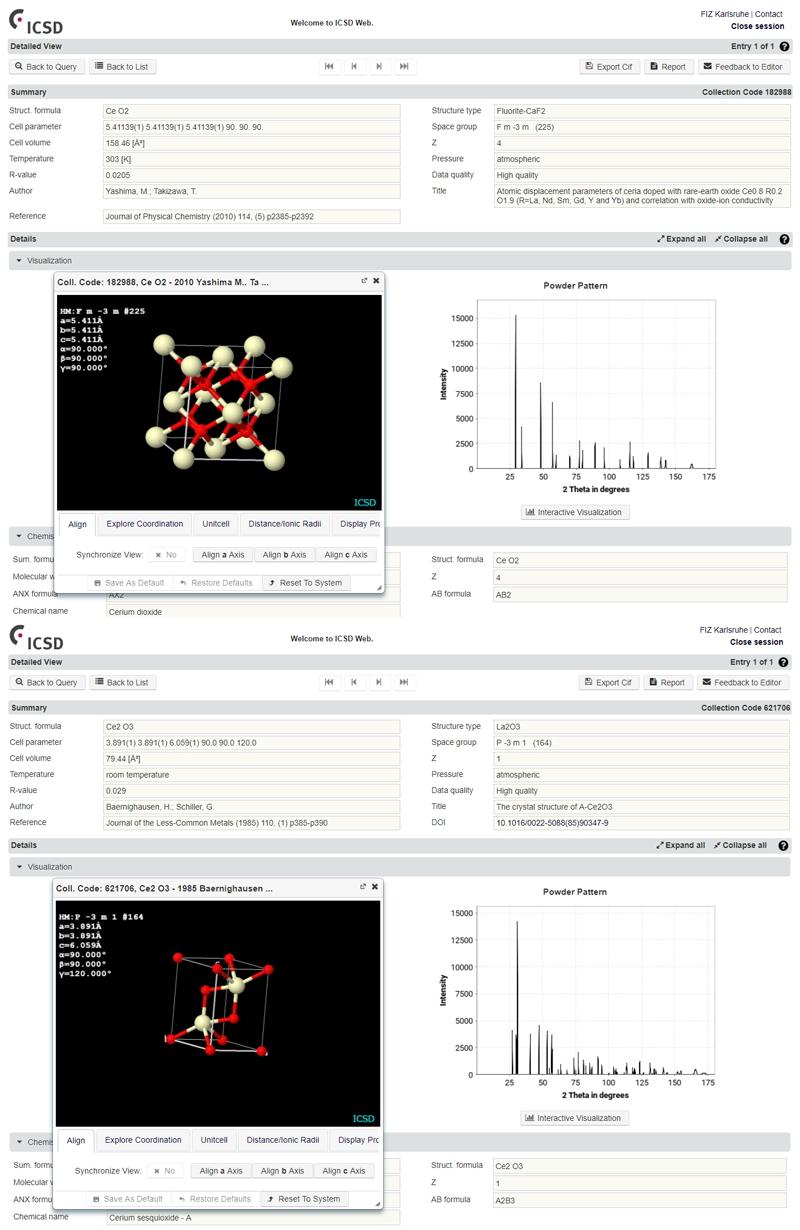
Task: Open Unitcell tab in Ce2 O3 viewer
Action: point(214,1140)
